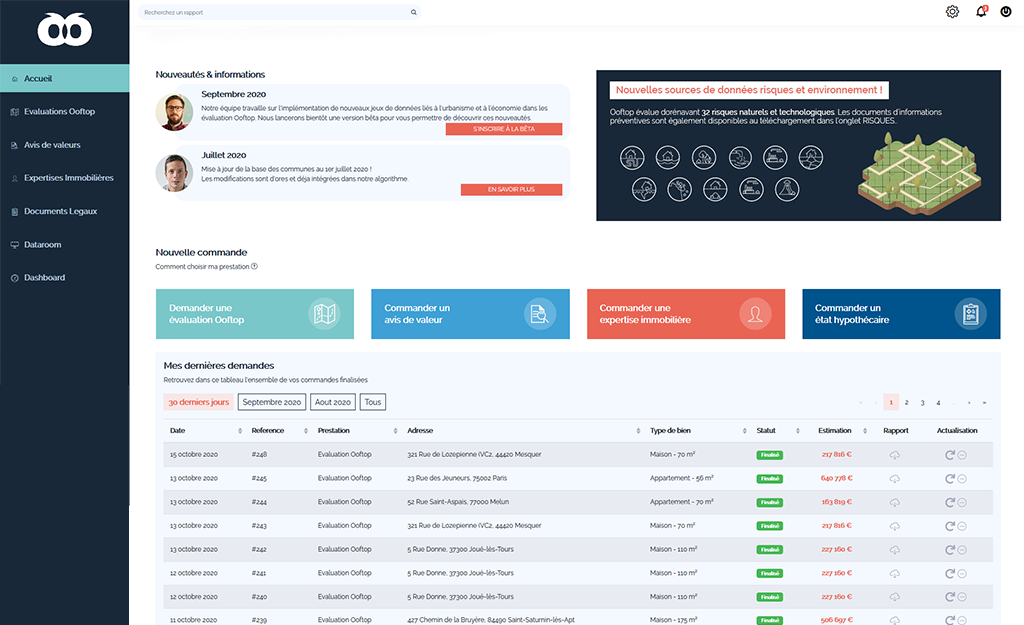Click Demander une évaluation Ooftop card
This screenshot has width=1024, height=625.
point(255,314)
